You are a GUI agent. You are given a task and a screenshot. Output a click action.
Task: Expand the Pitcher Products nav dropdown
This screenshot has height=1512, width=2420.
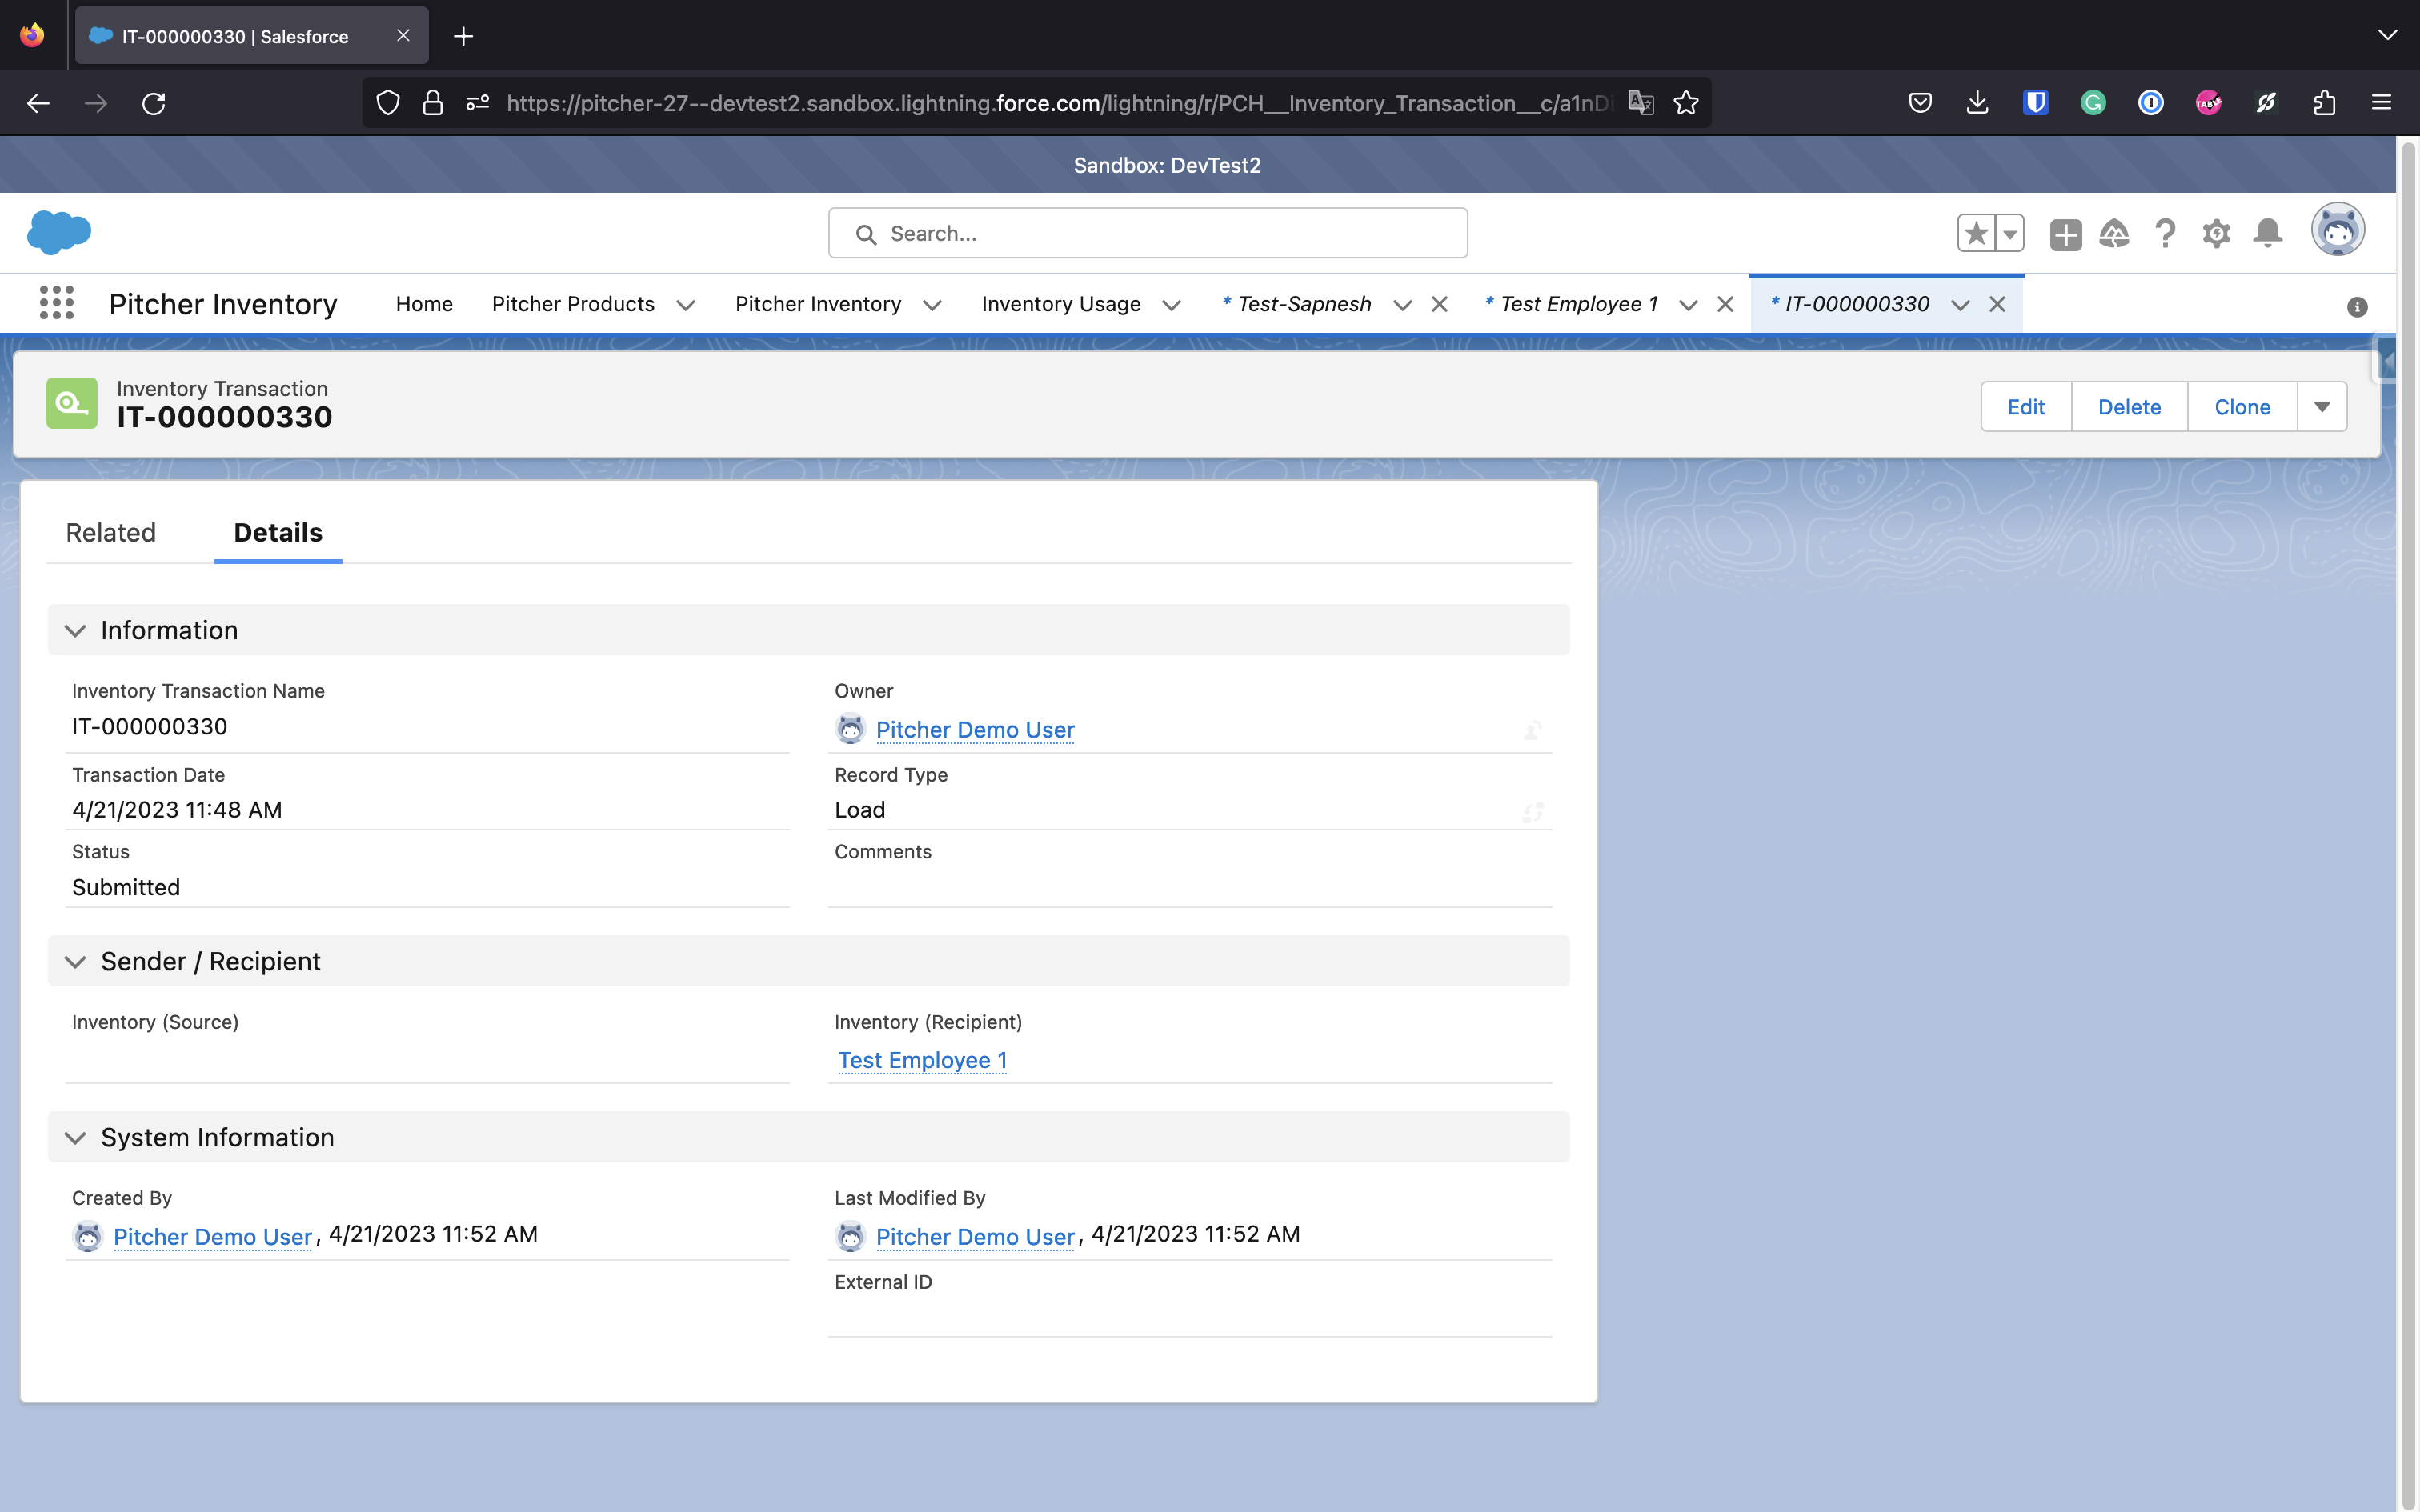tap(686, 305)
